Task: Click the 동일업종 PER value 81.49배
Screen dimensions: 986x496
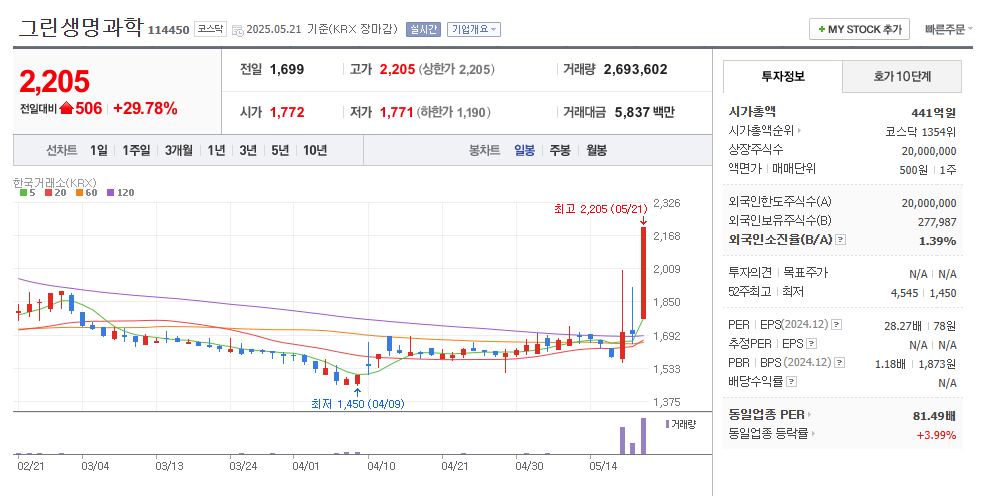Action: [934, 416]
